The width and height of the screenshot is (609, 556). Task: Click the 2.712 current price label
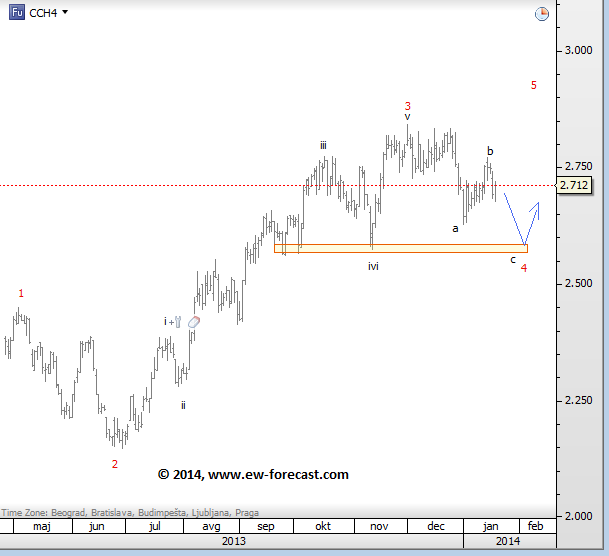[574, 185]
